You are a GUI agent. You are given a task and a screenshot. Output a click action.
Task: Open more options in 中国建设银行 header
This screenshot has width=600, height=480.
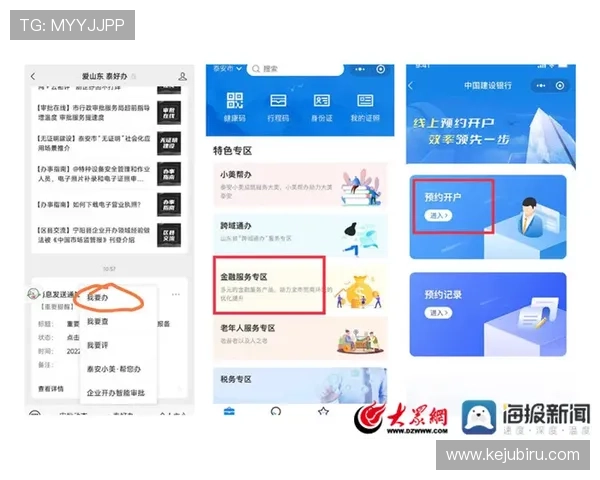pyautogui.click(x=541, y=86)
